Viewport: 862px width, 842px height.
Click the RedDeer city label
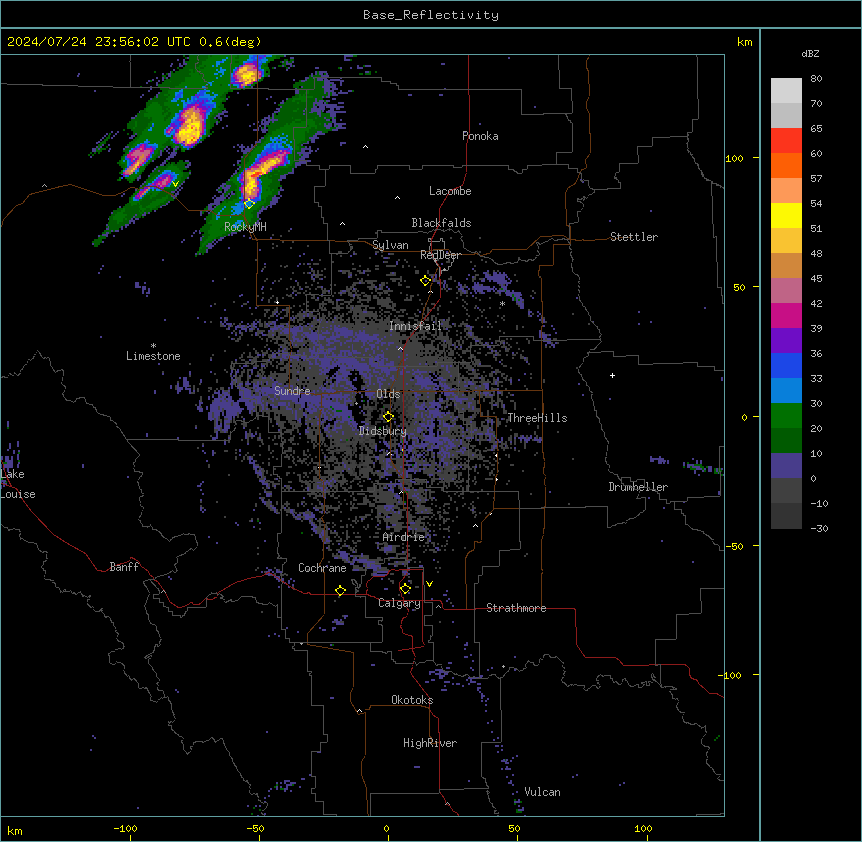pyautogui.click(x=440, y=255)
